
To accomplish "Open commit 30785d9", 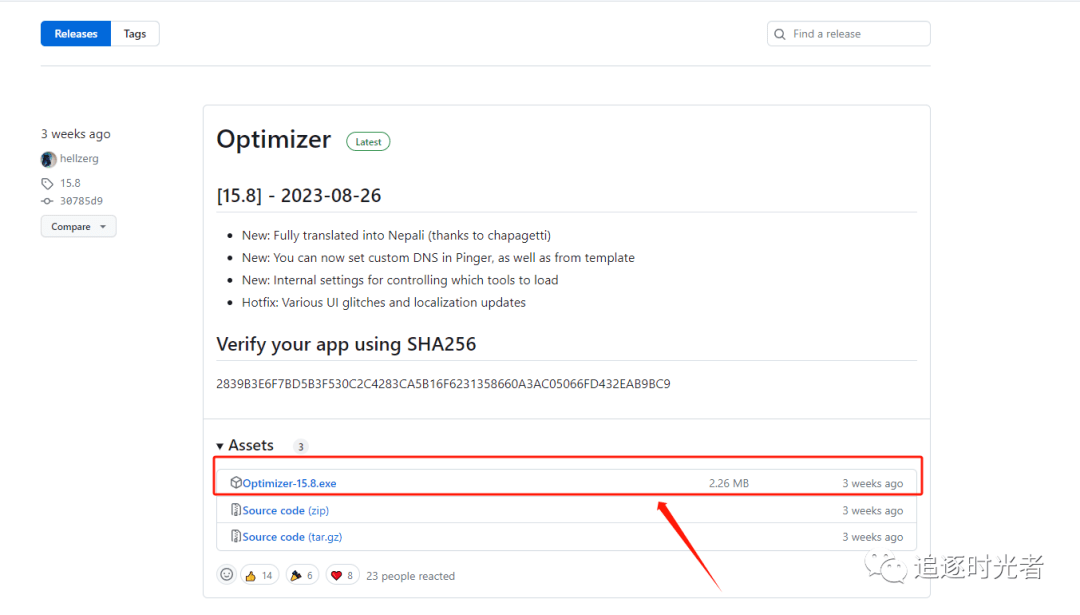I will click(81, 201).
